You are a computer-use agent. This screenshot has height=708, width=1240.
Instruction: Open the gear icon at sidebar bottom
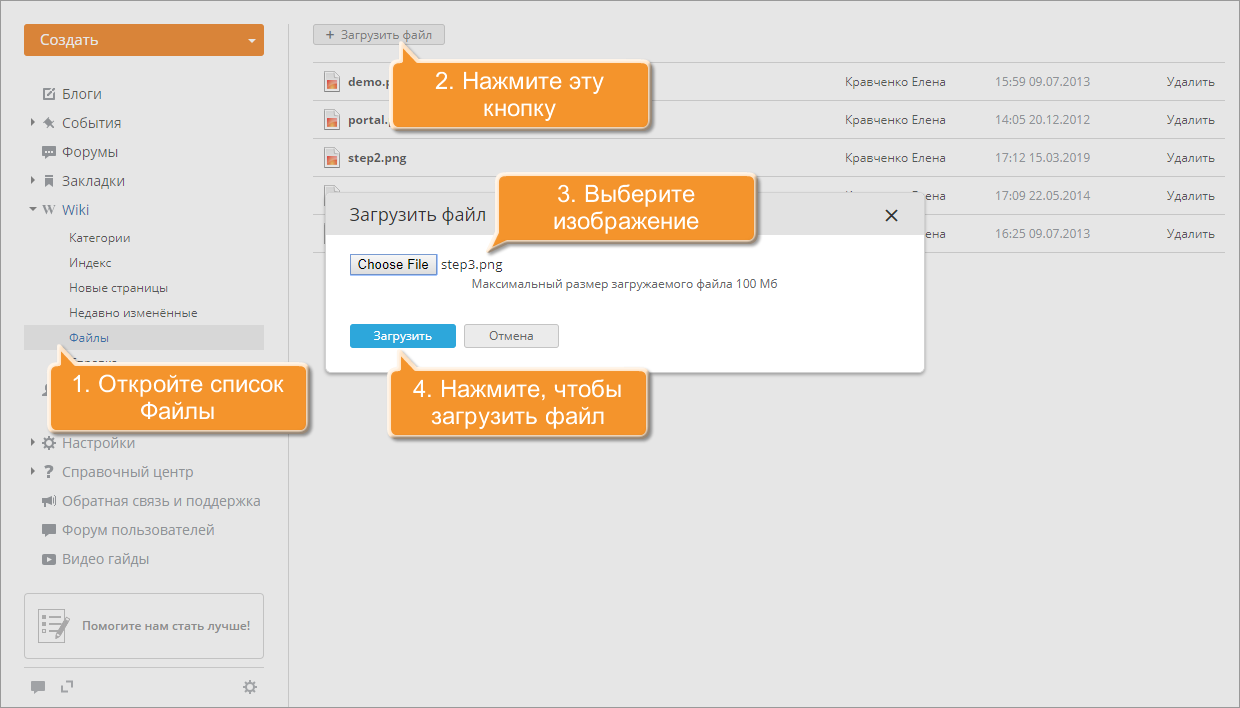point(250,687)
